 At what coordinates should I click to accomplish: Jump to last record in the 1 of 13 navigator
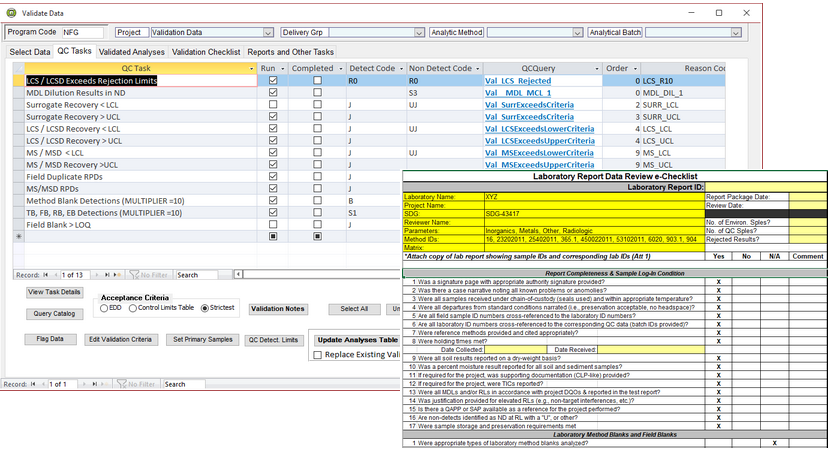(x=107, y=275)
